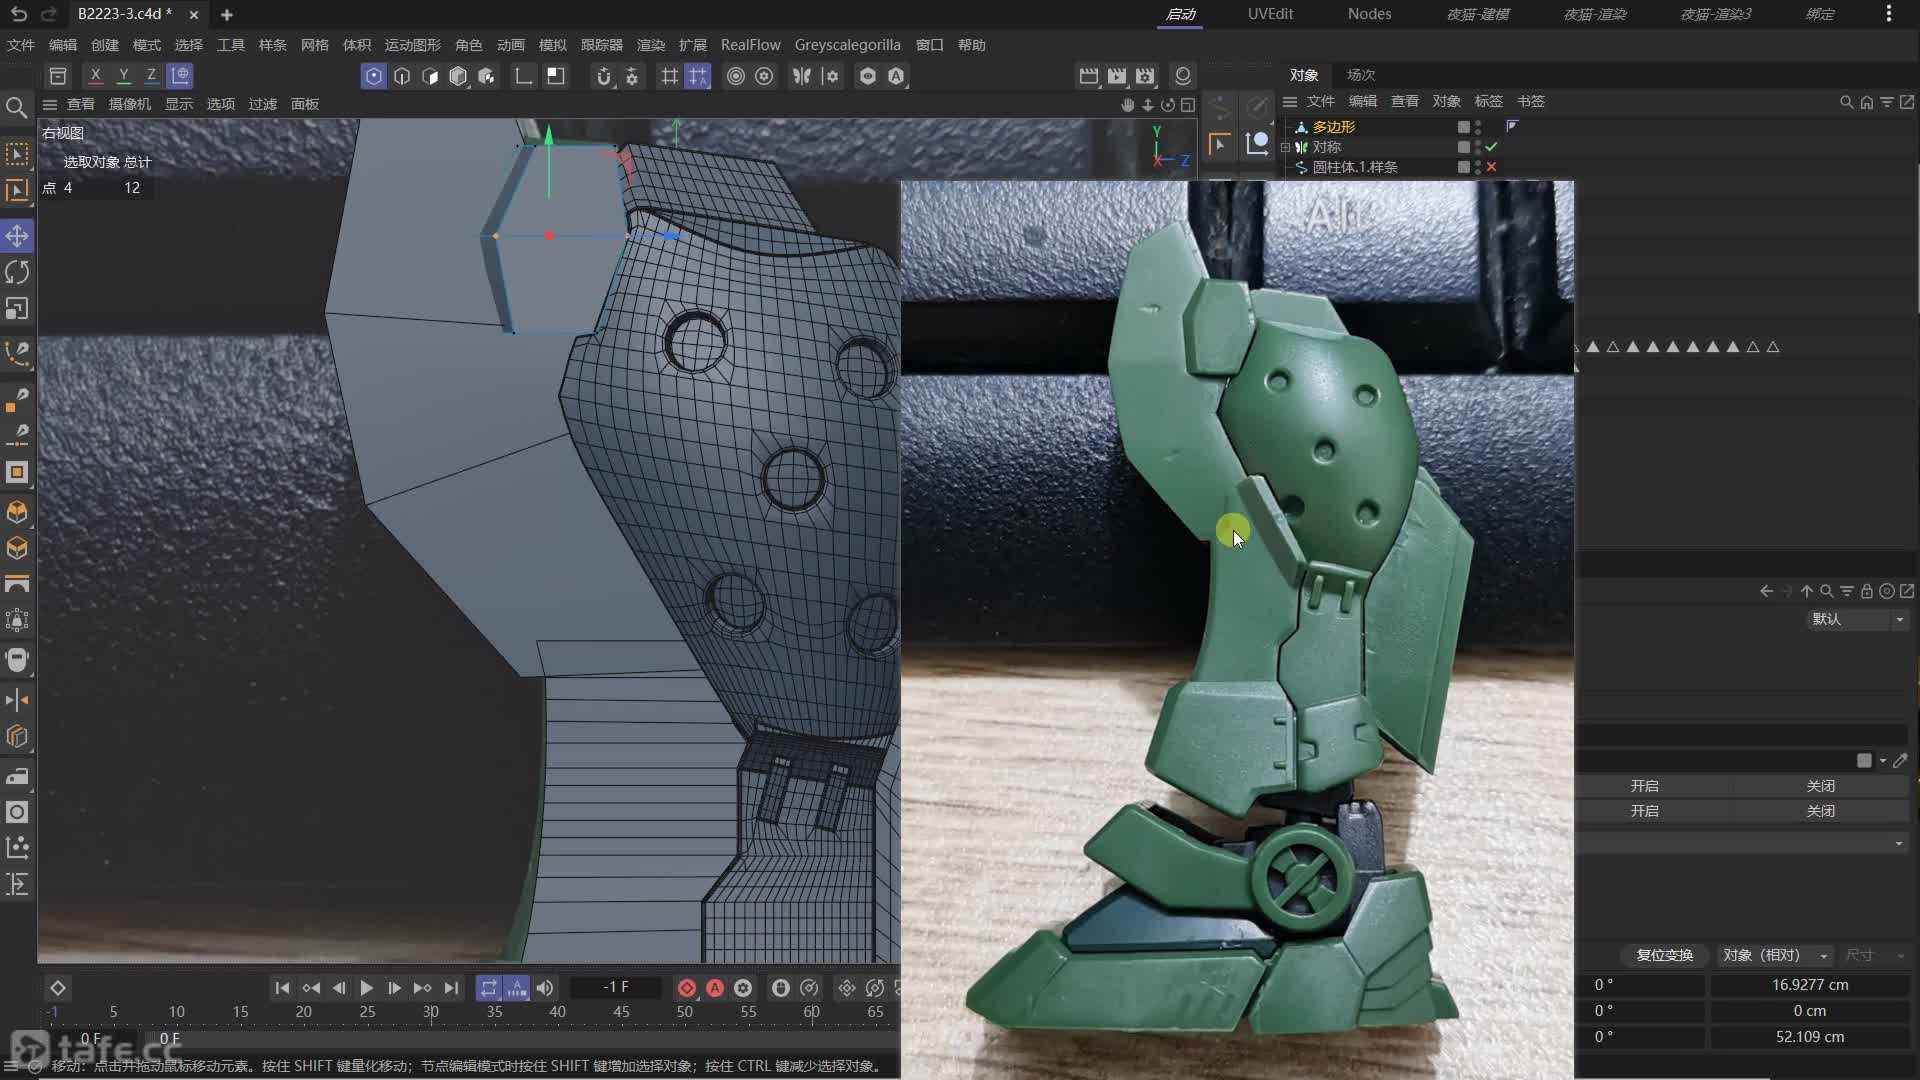This screenshot has width=1920, height=1080.
Task: Select the Move tool in left toolbar
Action: click(x=17, y=236)
